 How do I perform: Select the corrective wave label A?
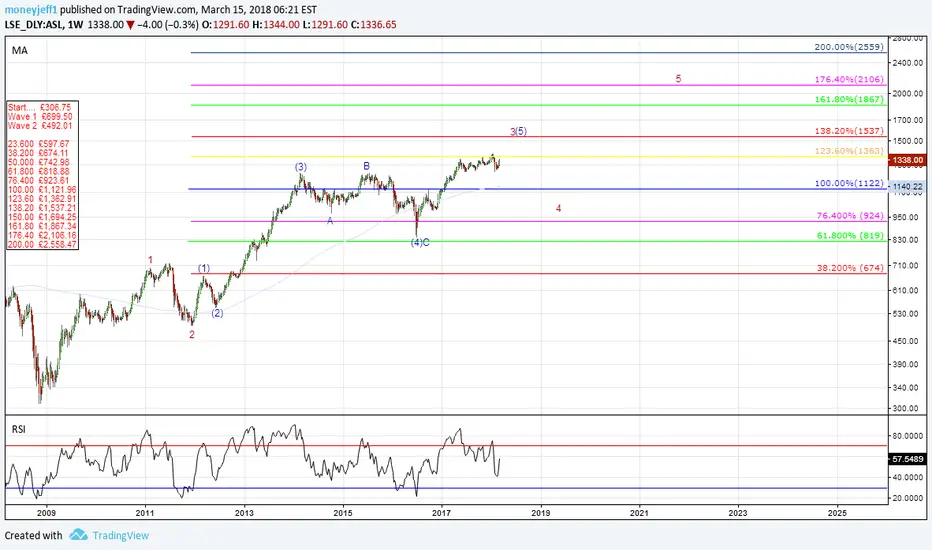click(330, 221)
